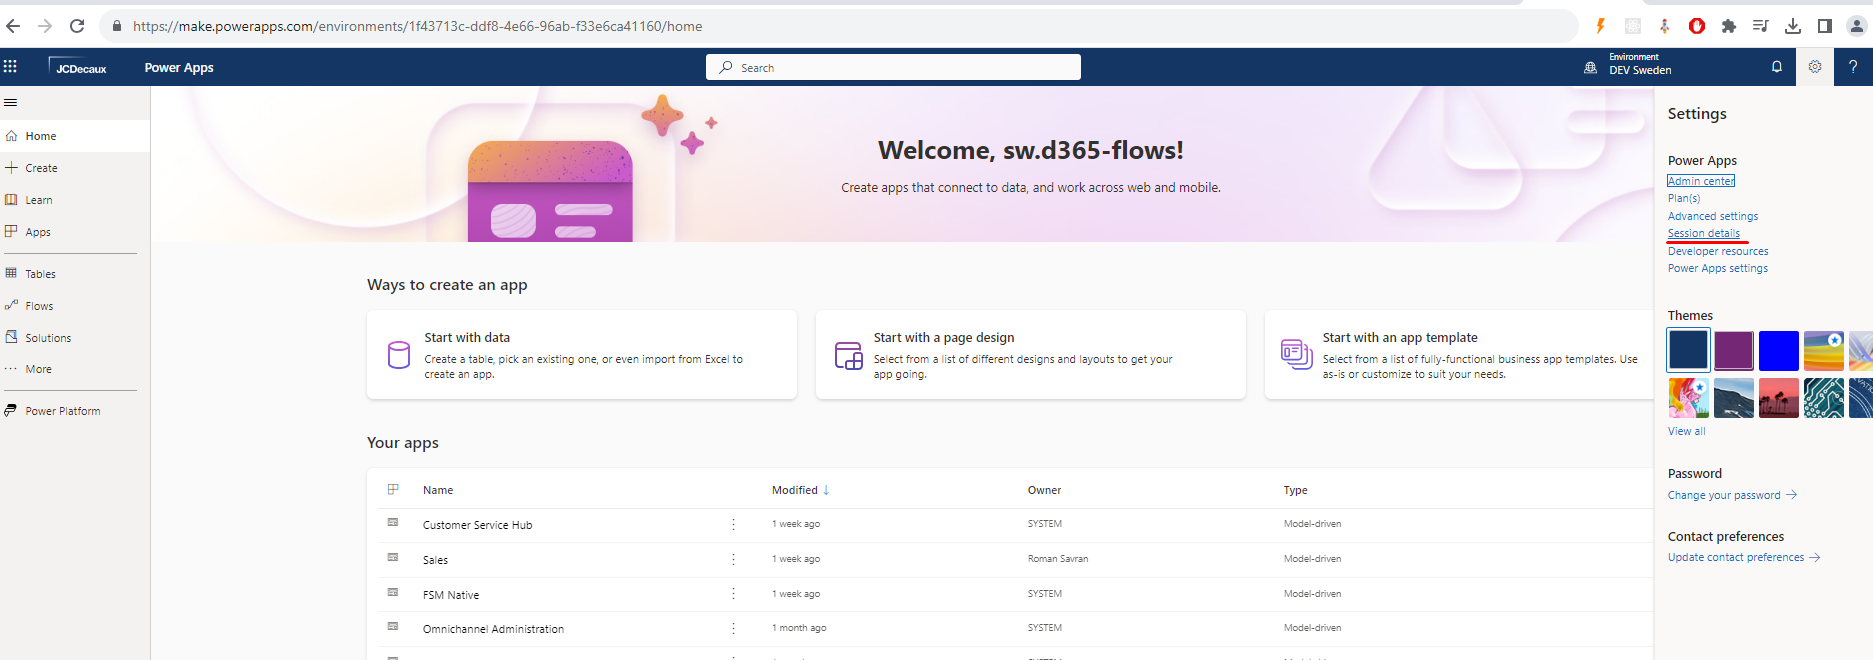Viewport: 1873px width, 660px height.
Task: Select the bright blue theme swatch
Action: tap(1779, 351)
